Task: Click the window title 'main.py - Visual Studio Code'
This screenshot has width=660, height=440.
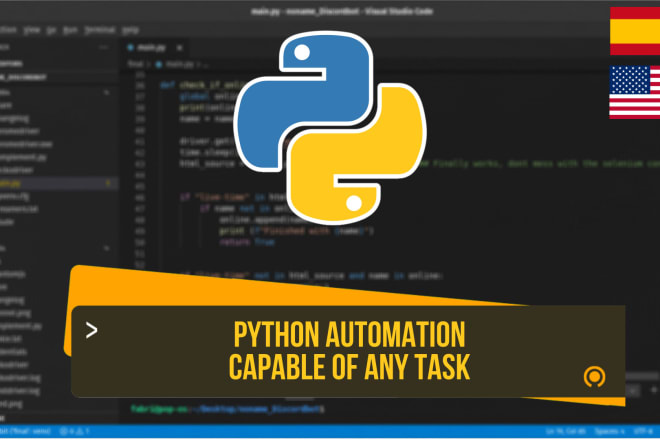Action: (x=342, y=11)
